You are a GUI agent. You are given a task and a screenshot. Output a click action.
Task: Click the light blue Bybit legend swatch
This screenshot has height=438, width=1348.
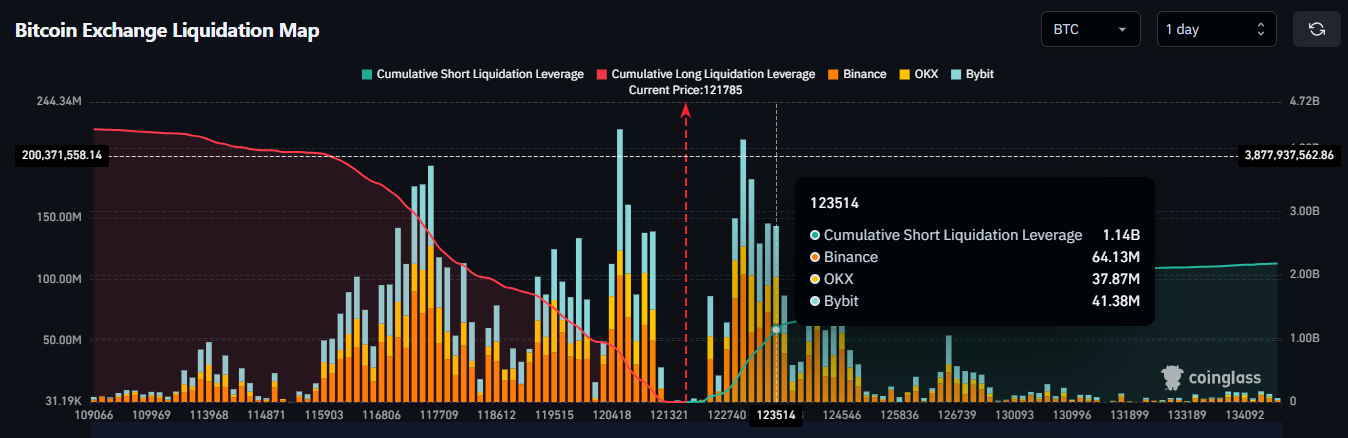coord(956,74)
